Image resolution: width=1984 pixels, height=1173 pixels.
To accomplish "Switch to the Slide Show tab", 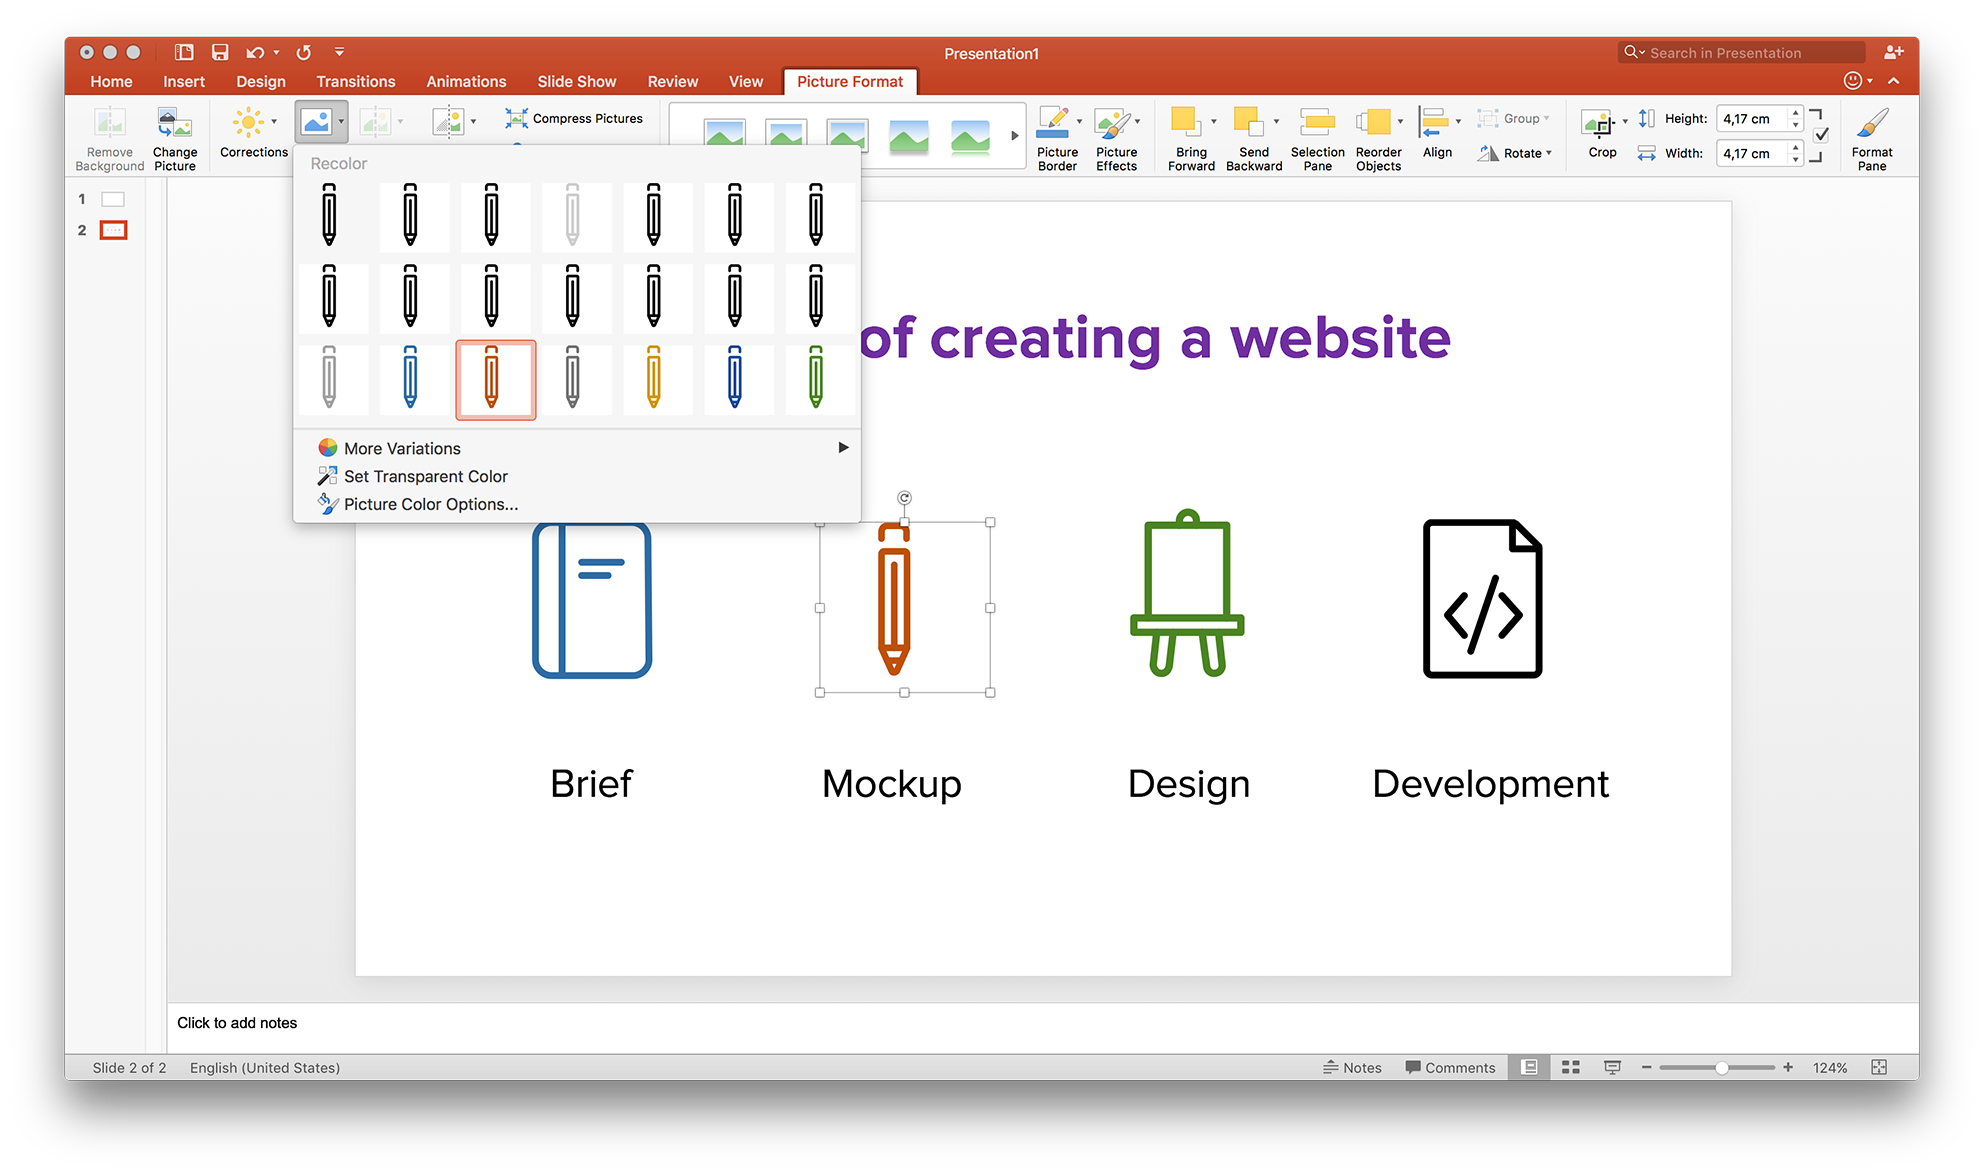I will [x=577, y=81].
